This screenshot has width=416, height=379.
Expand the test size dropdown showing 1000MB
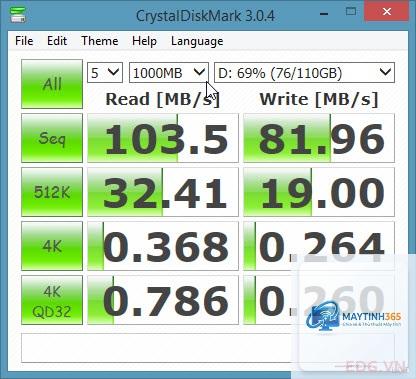tap(169, 72)
